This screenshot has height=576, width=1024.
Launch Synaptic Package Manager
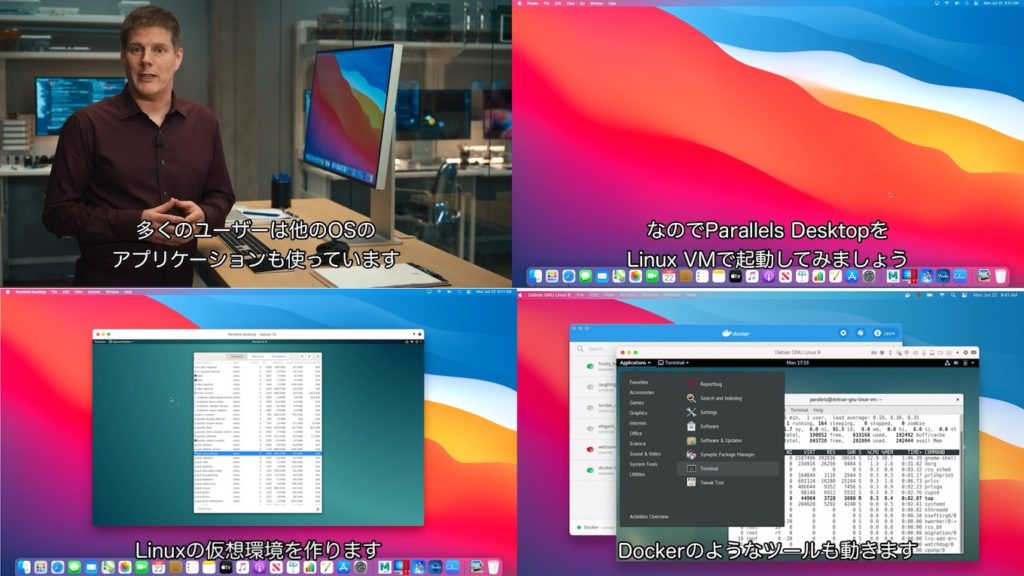[720, 455]
